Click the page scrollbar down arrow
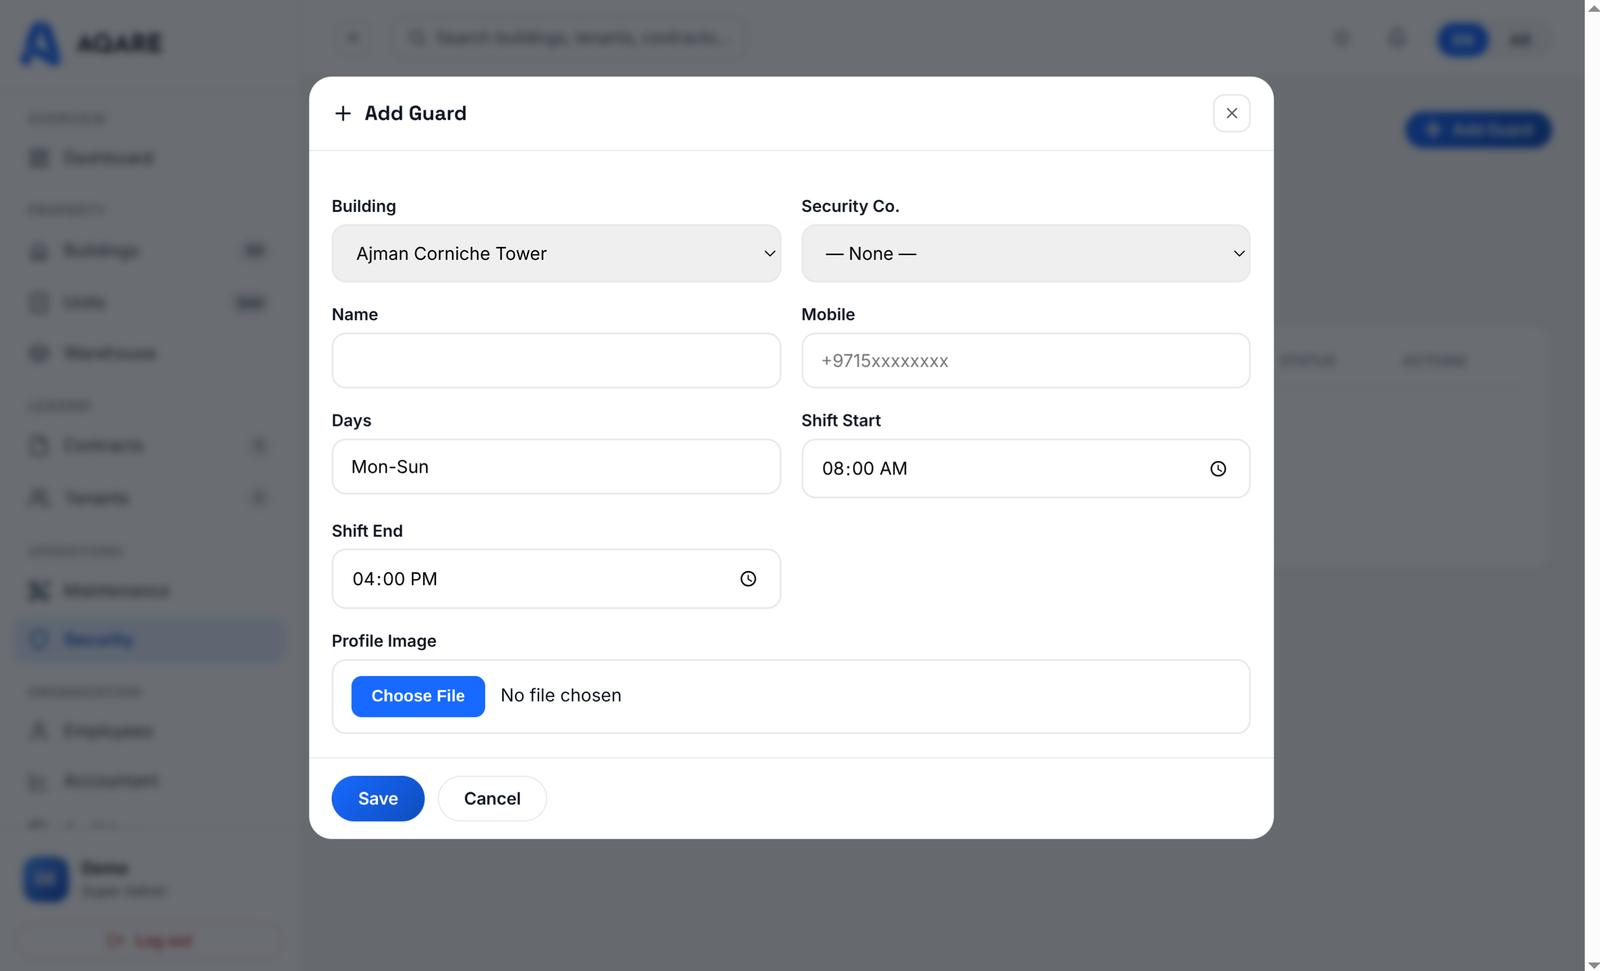This screenshot has height=971, width=1600. (x=1592, y=964)
